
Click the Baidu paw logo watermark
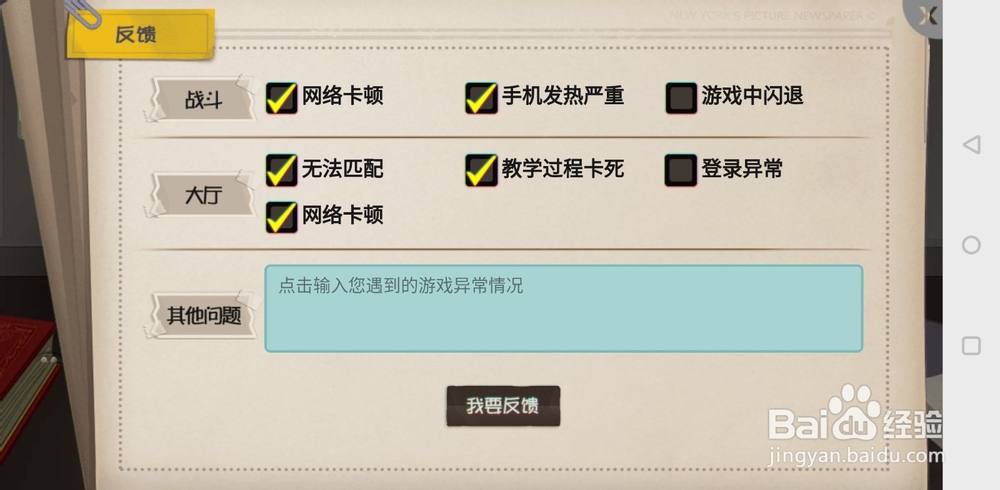853,412
